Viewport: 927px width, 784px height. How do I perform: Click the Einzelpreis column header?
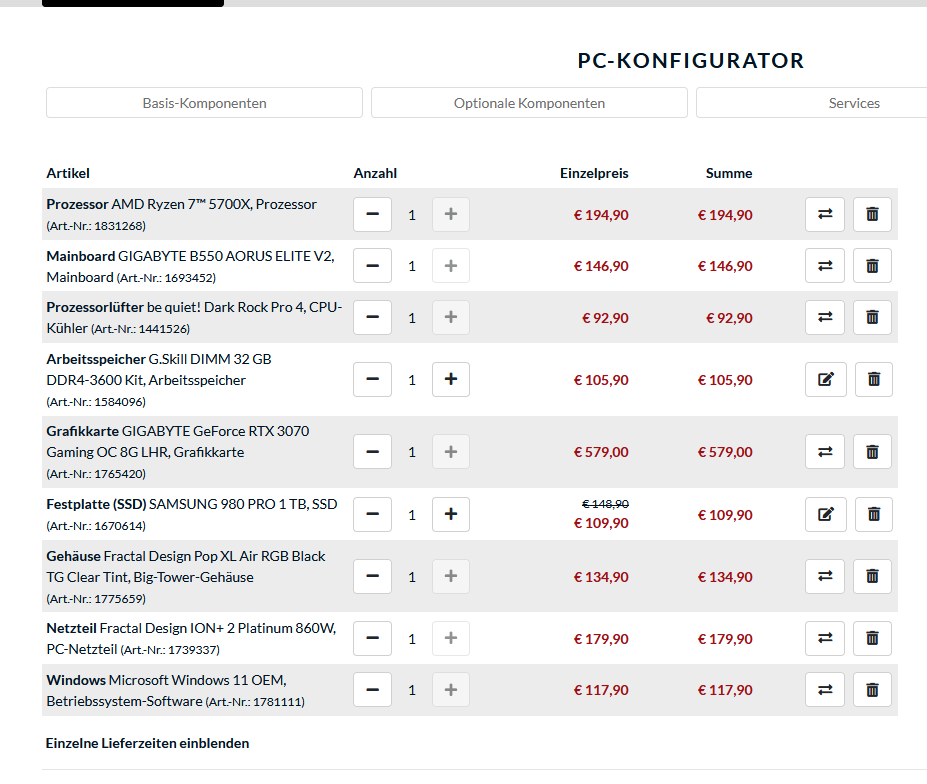[x=594, y=173]
